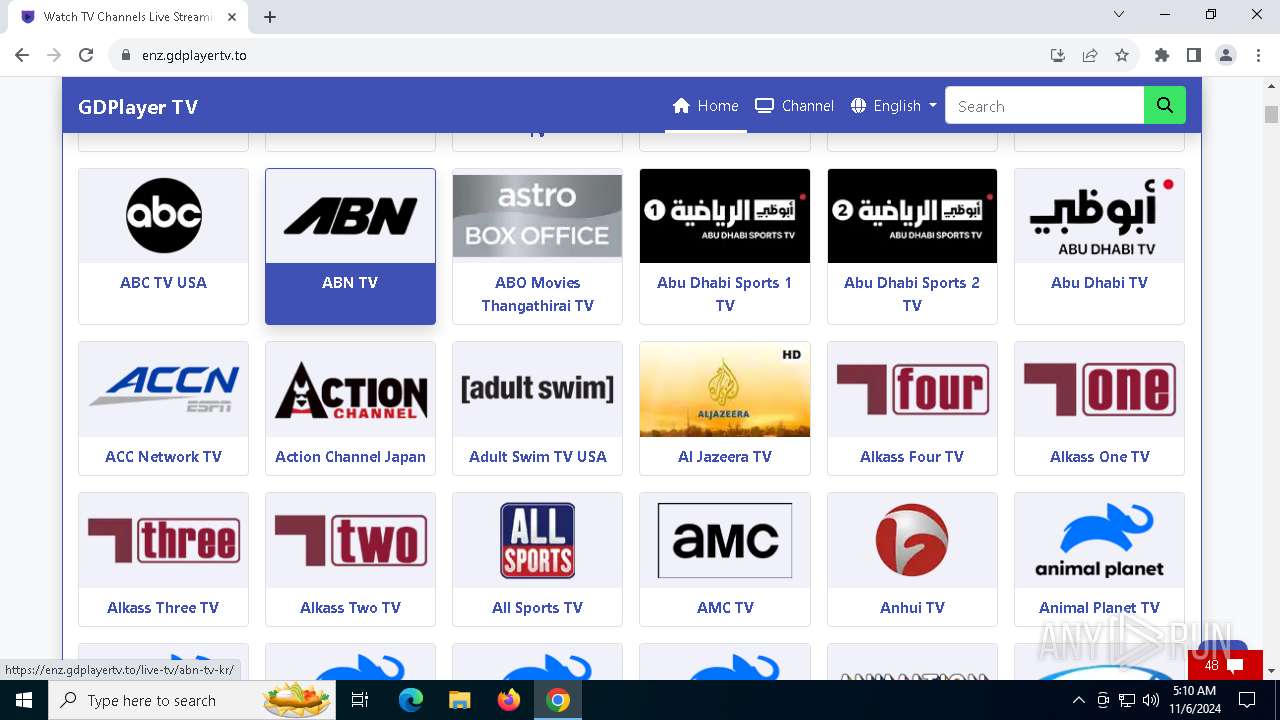Open the Channel nav link
This screenshot has width=1280, height=720.
point(795,106)
